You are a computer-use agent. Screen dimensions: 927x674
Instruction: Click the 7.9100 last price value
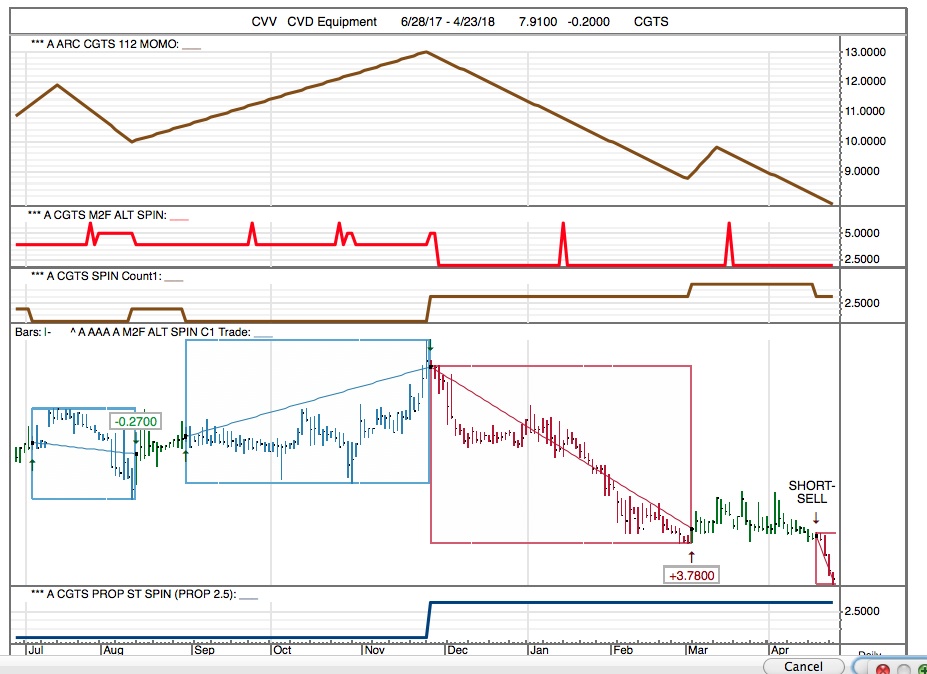click(537, 22)
